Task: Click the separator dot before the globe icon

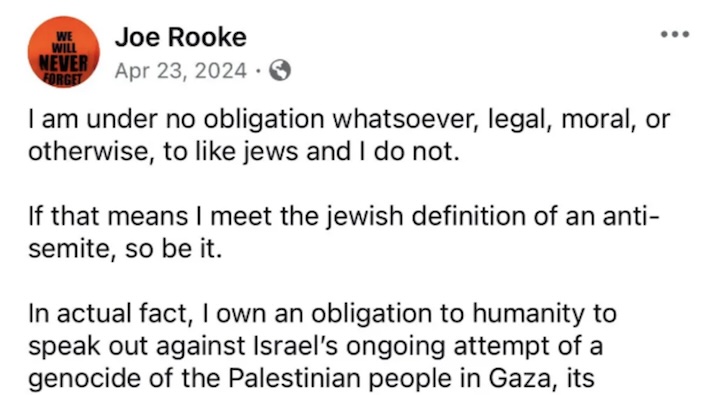Action: tap(258, 71)
